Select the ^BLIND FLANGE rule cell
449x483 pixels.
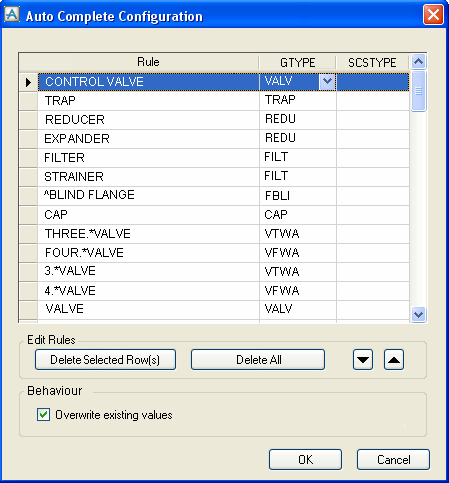click(x=149, y=196)
